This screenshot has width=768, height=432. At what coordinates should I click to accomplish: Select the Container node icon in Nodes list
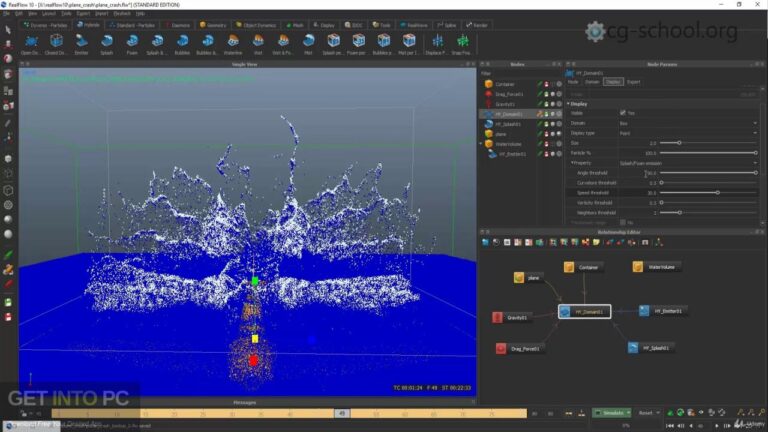pyautogui.click(x=488, y=84)
